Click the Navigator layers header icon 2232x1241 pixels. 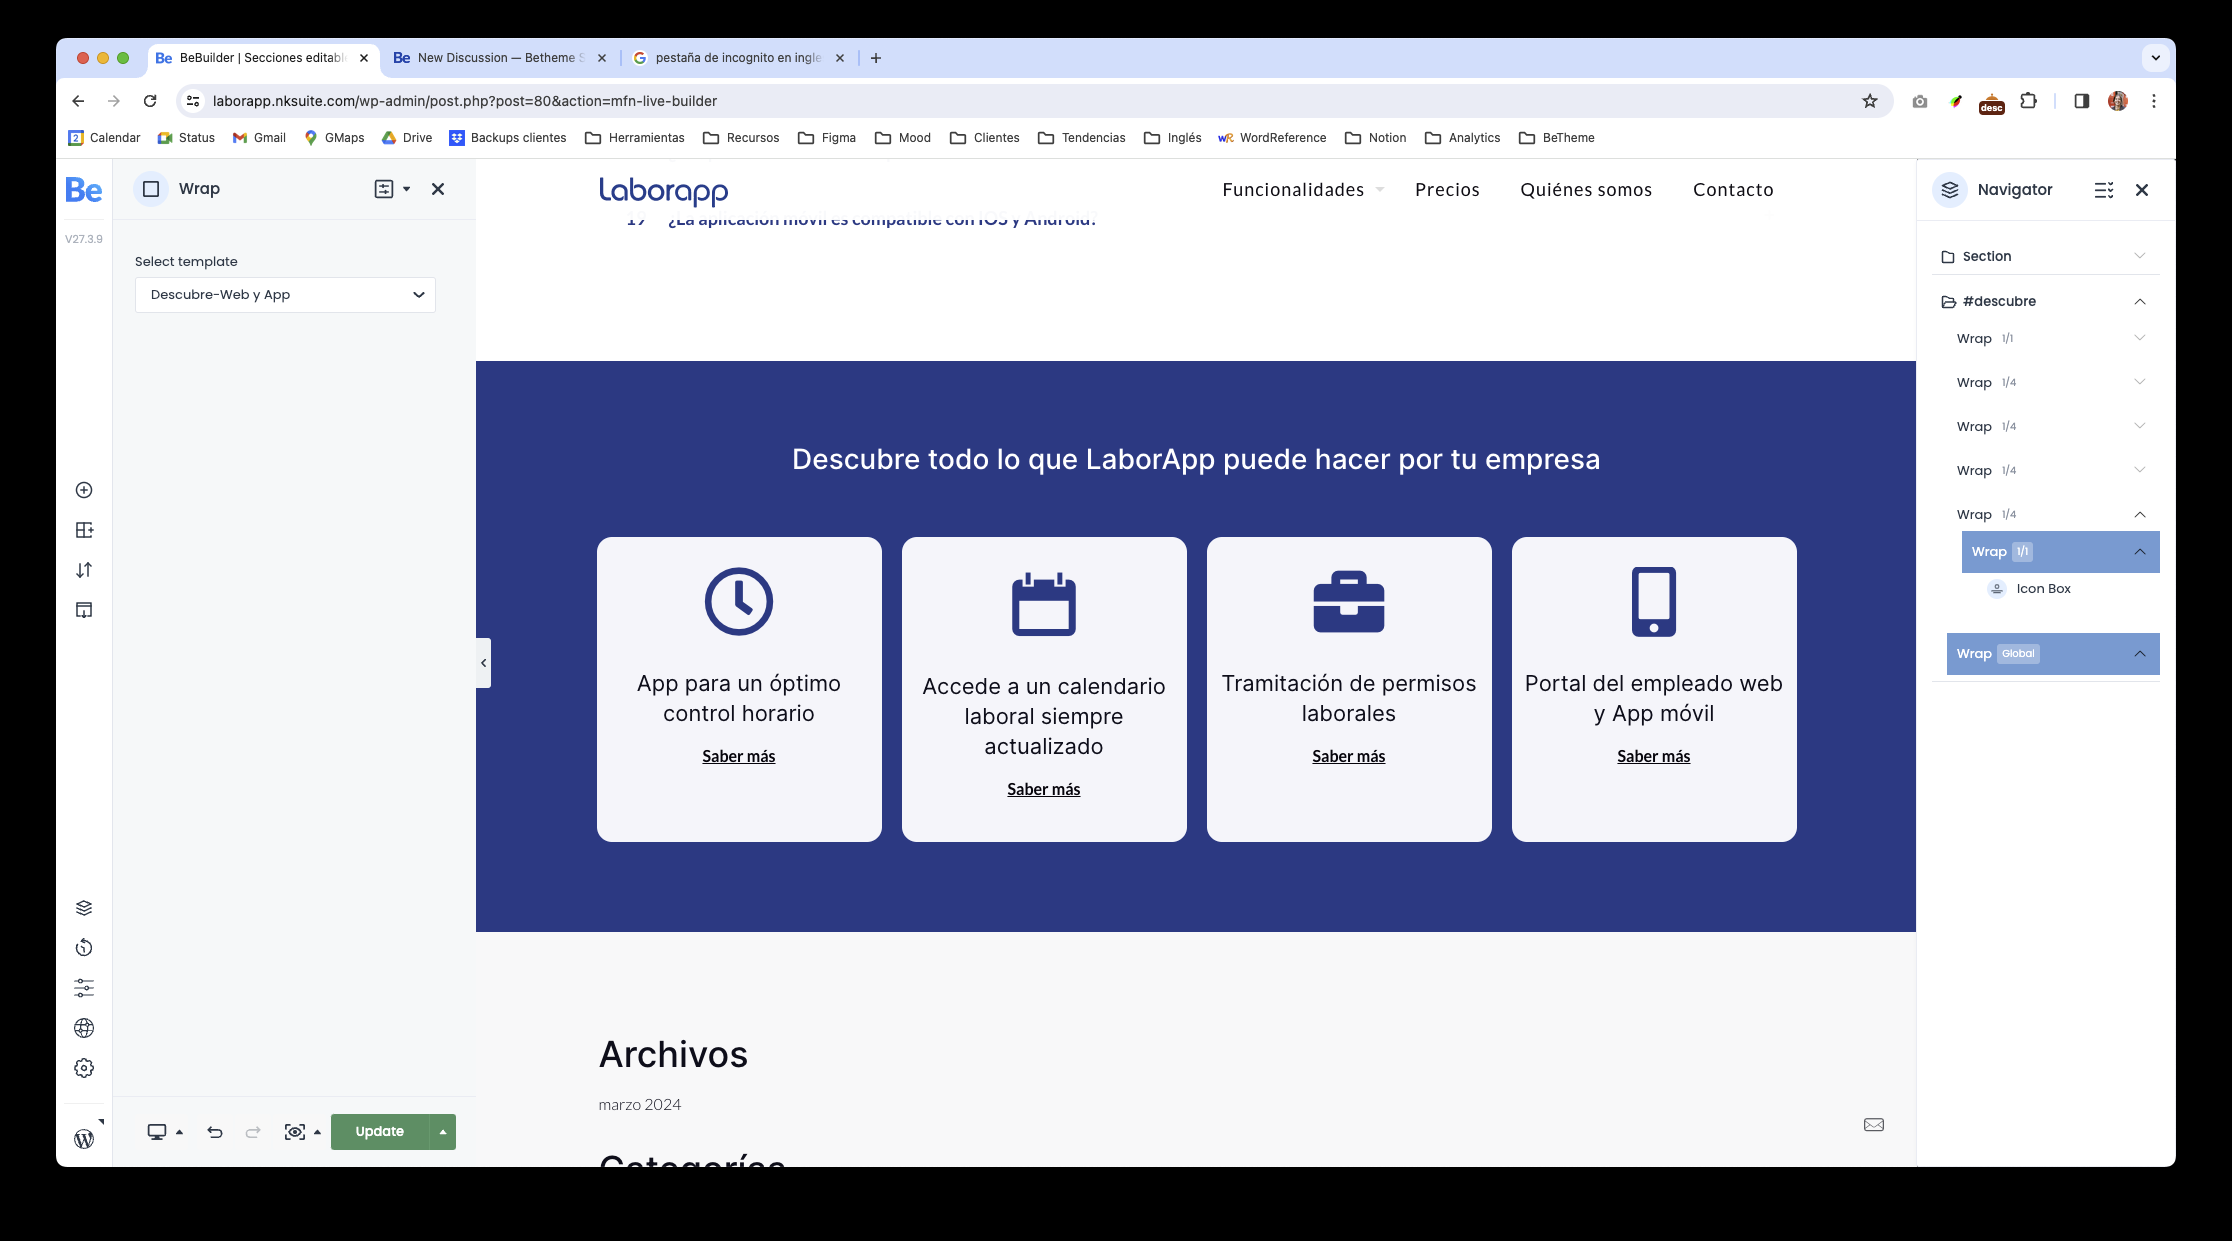(x=1950, y=190)
